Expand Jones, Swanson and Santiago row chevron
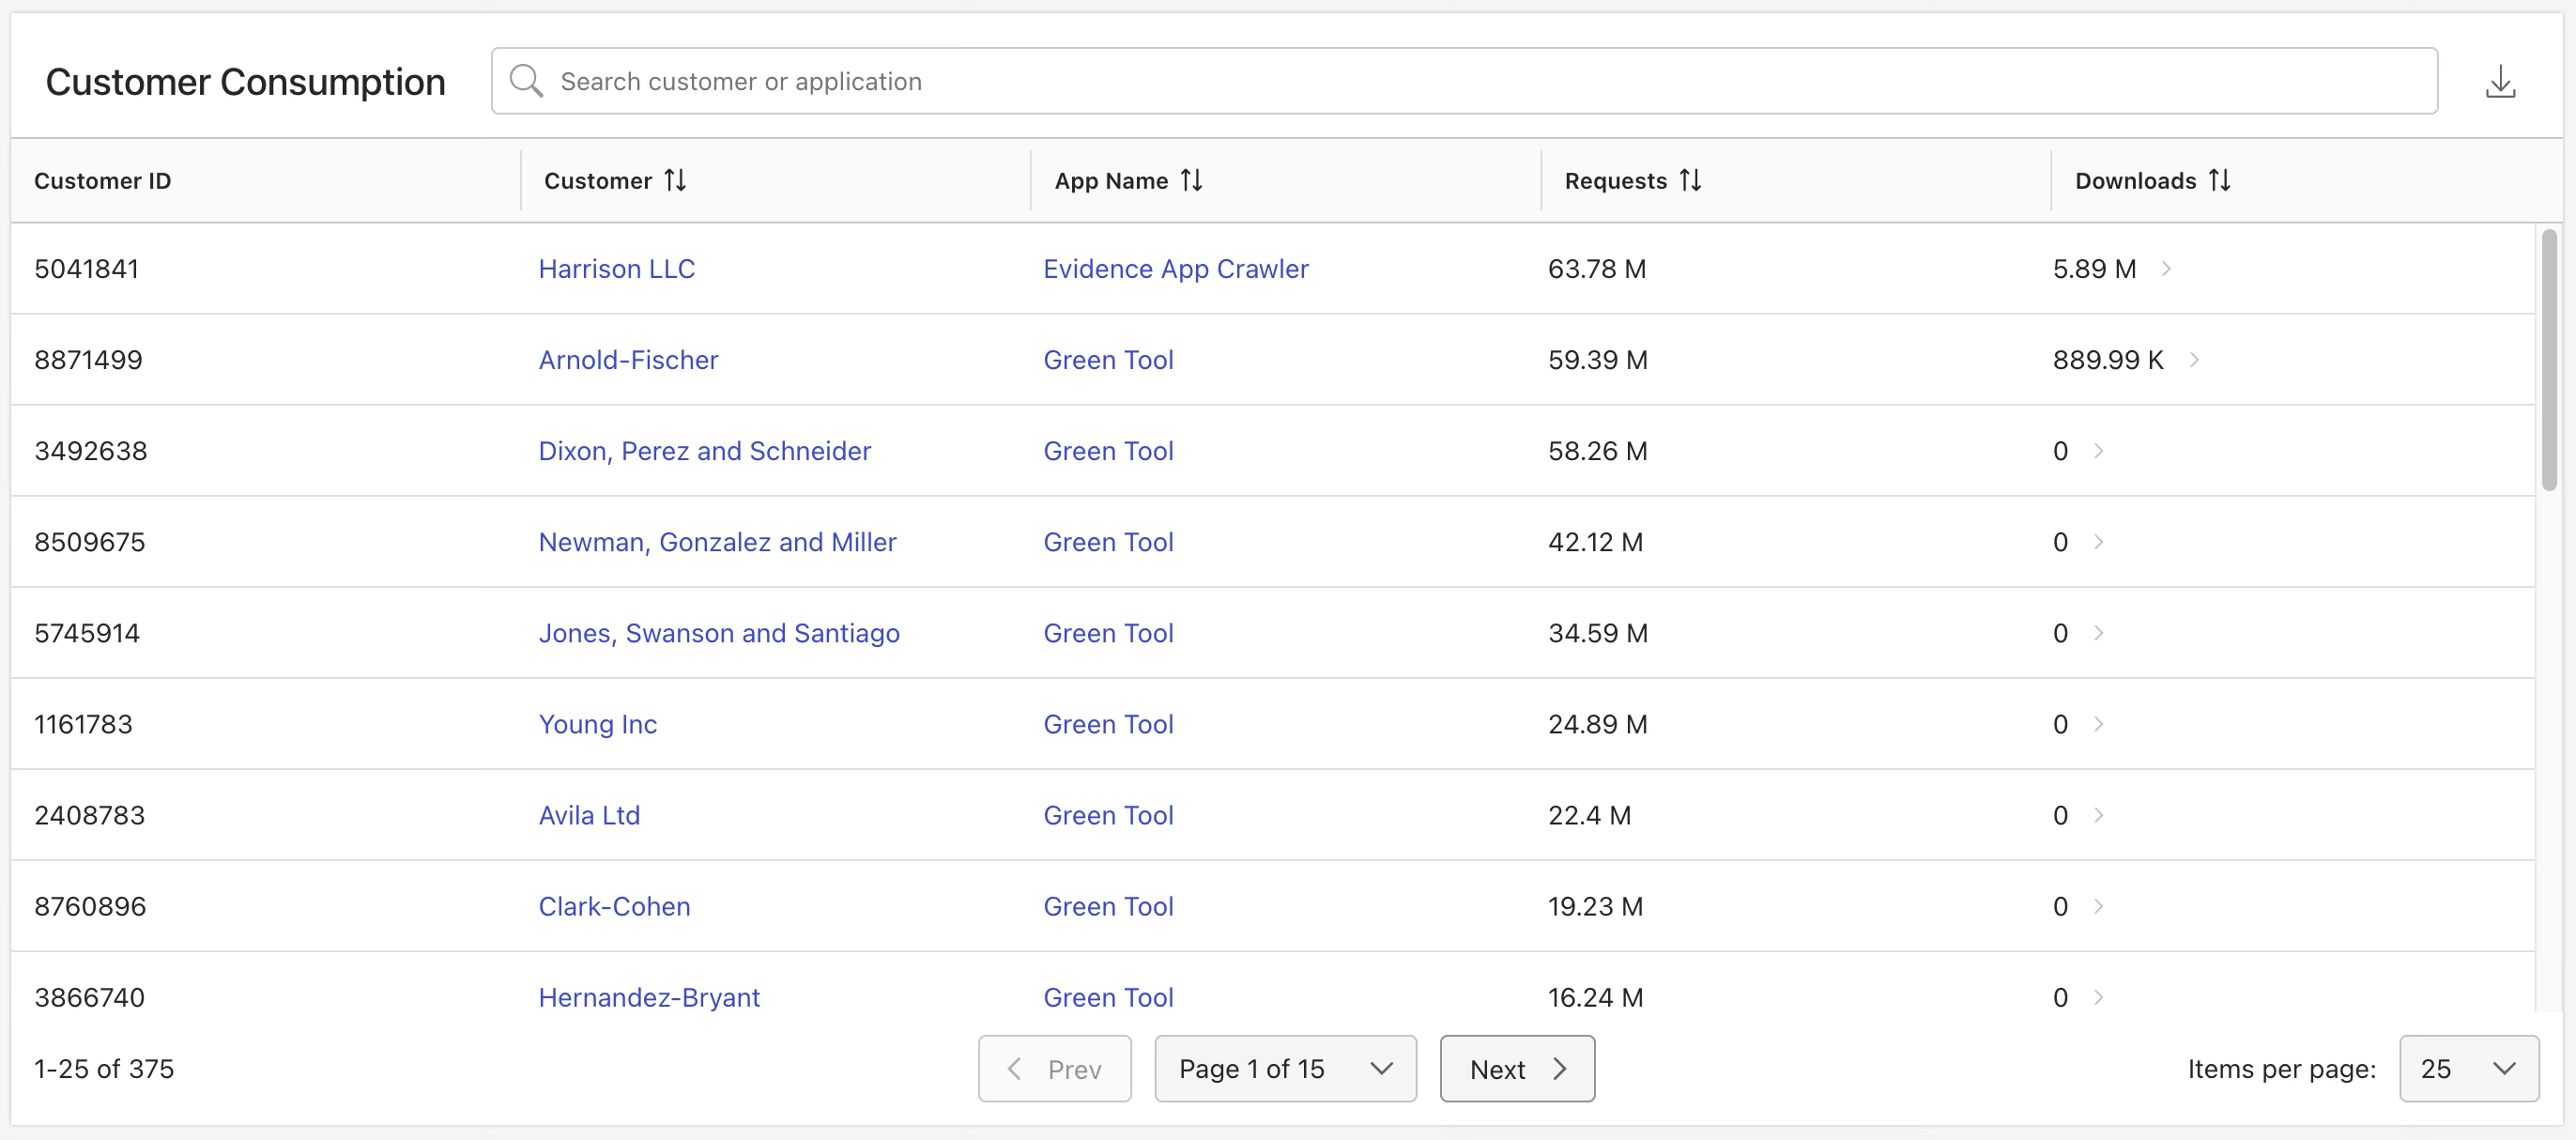 click(2098, 632)
